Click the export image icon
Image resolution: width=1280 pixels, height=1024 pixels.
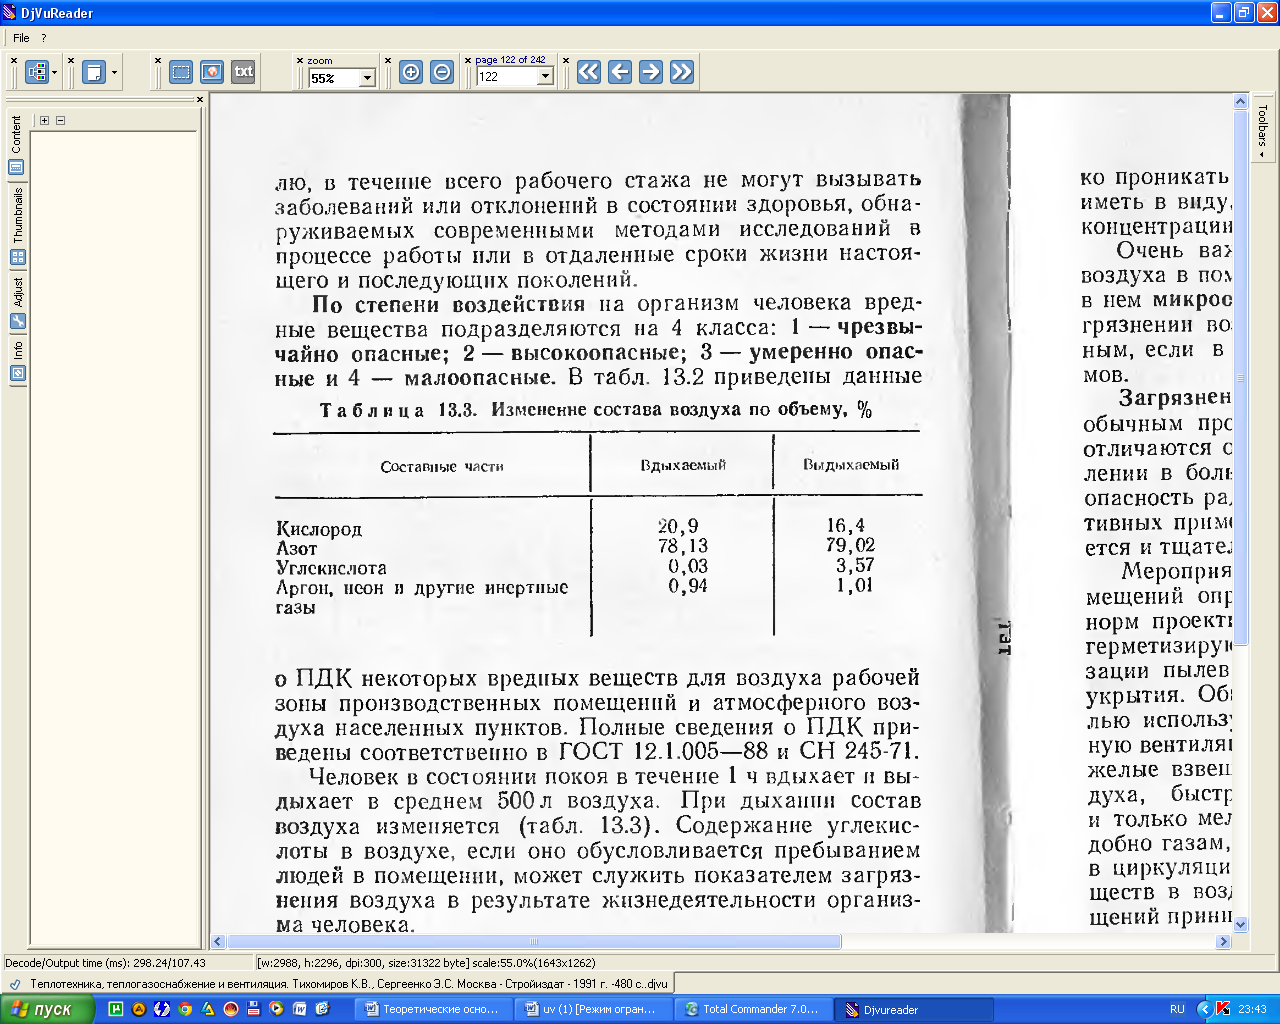pos(212,72)
